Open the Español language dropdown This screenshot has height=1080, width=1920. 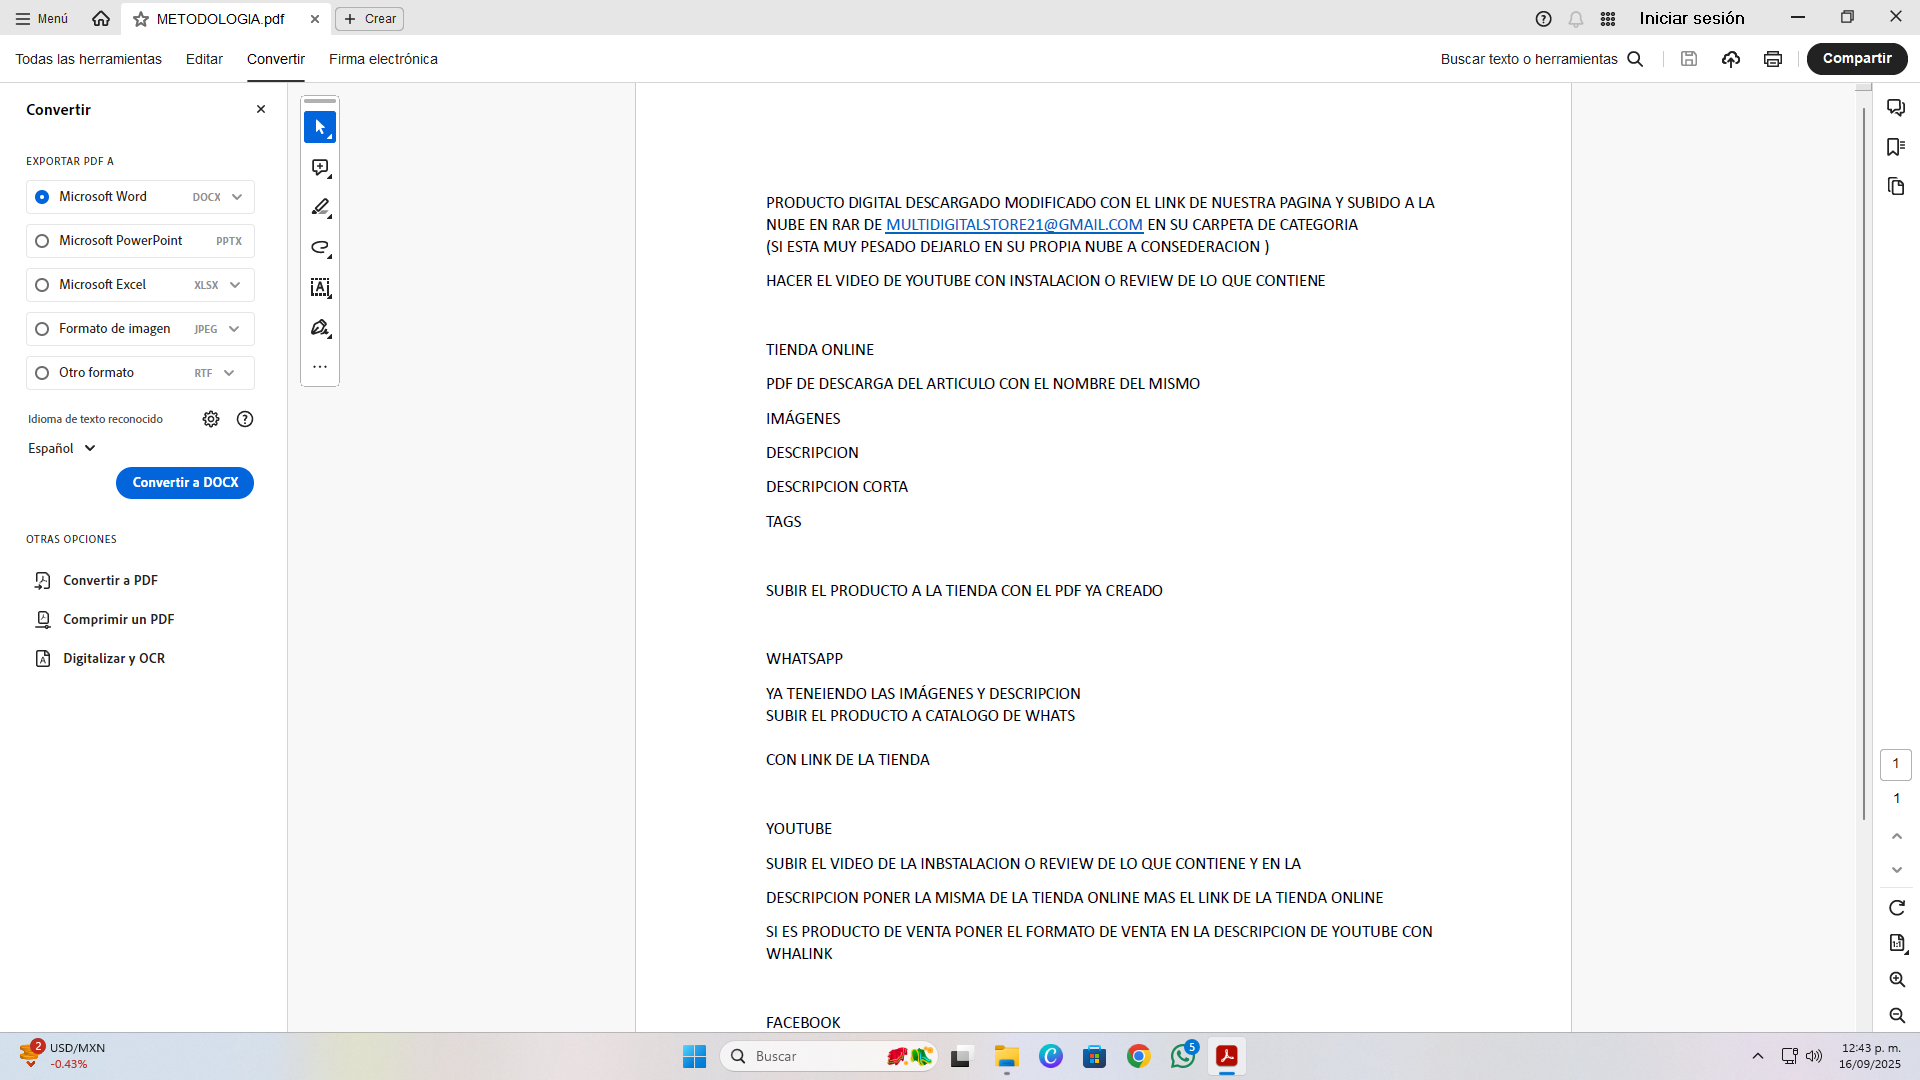(x=61, y=448)
